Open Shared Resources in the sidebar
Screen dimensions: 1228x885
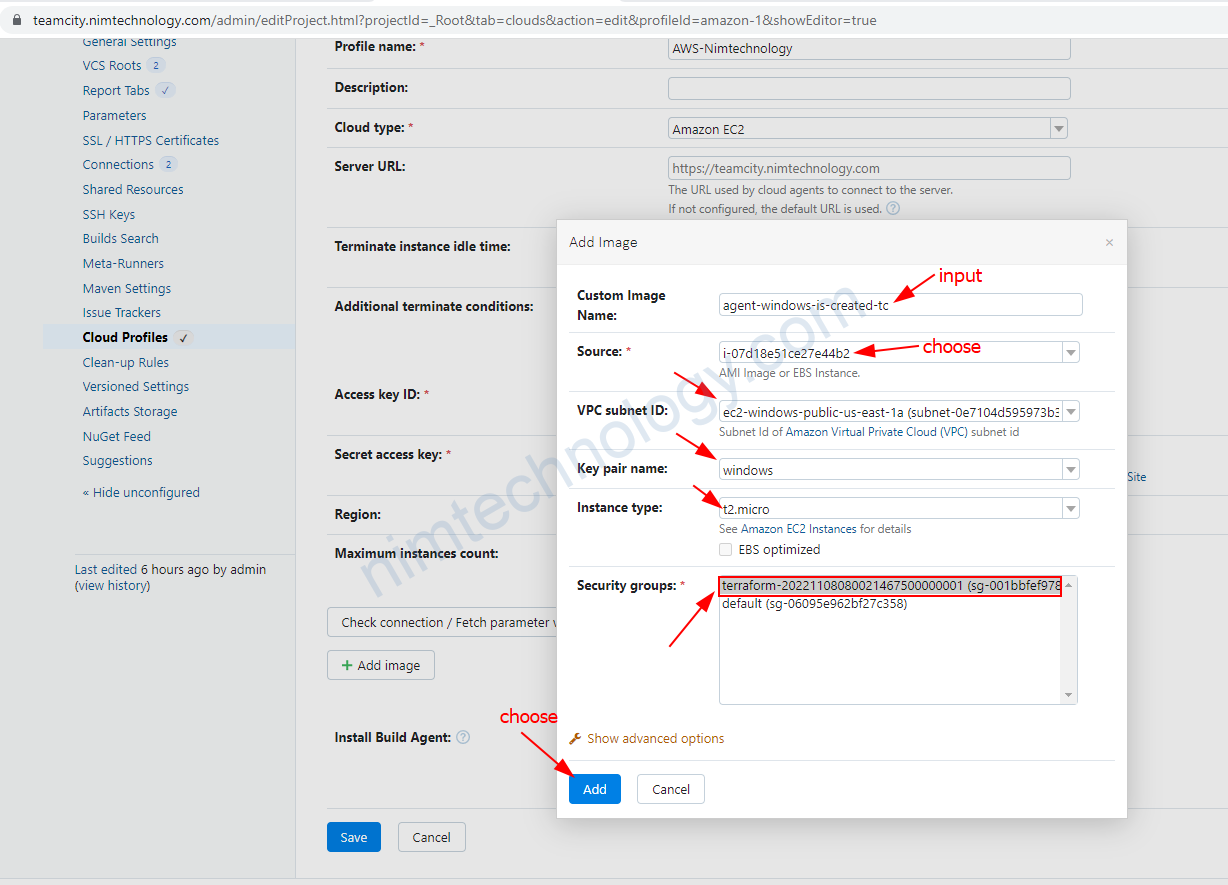coord(133,190)
